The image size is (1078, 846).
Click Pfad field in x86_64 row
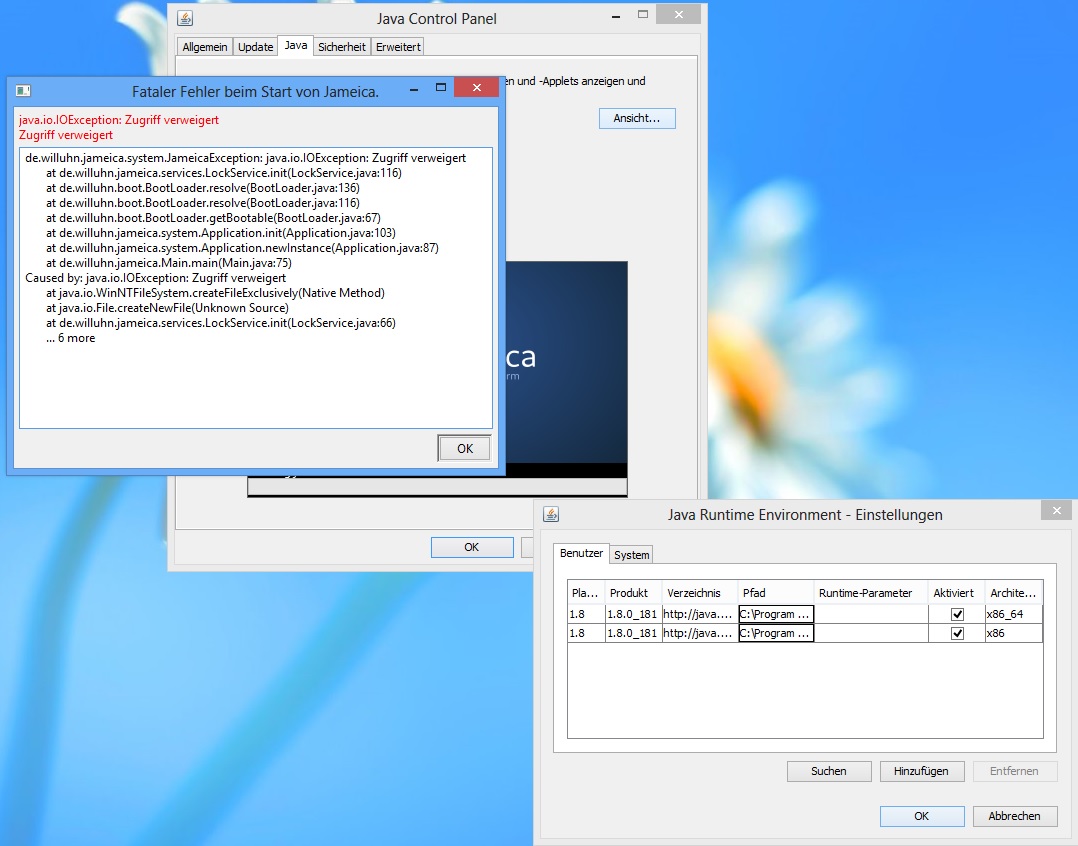pos(776,614)
